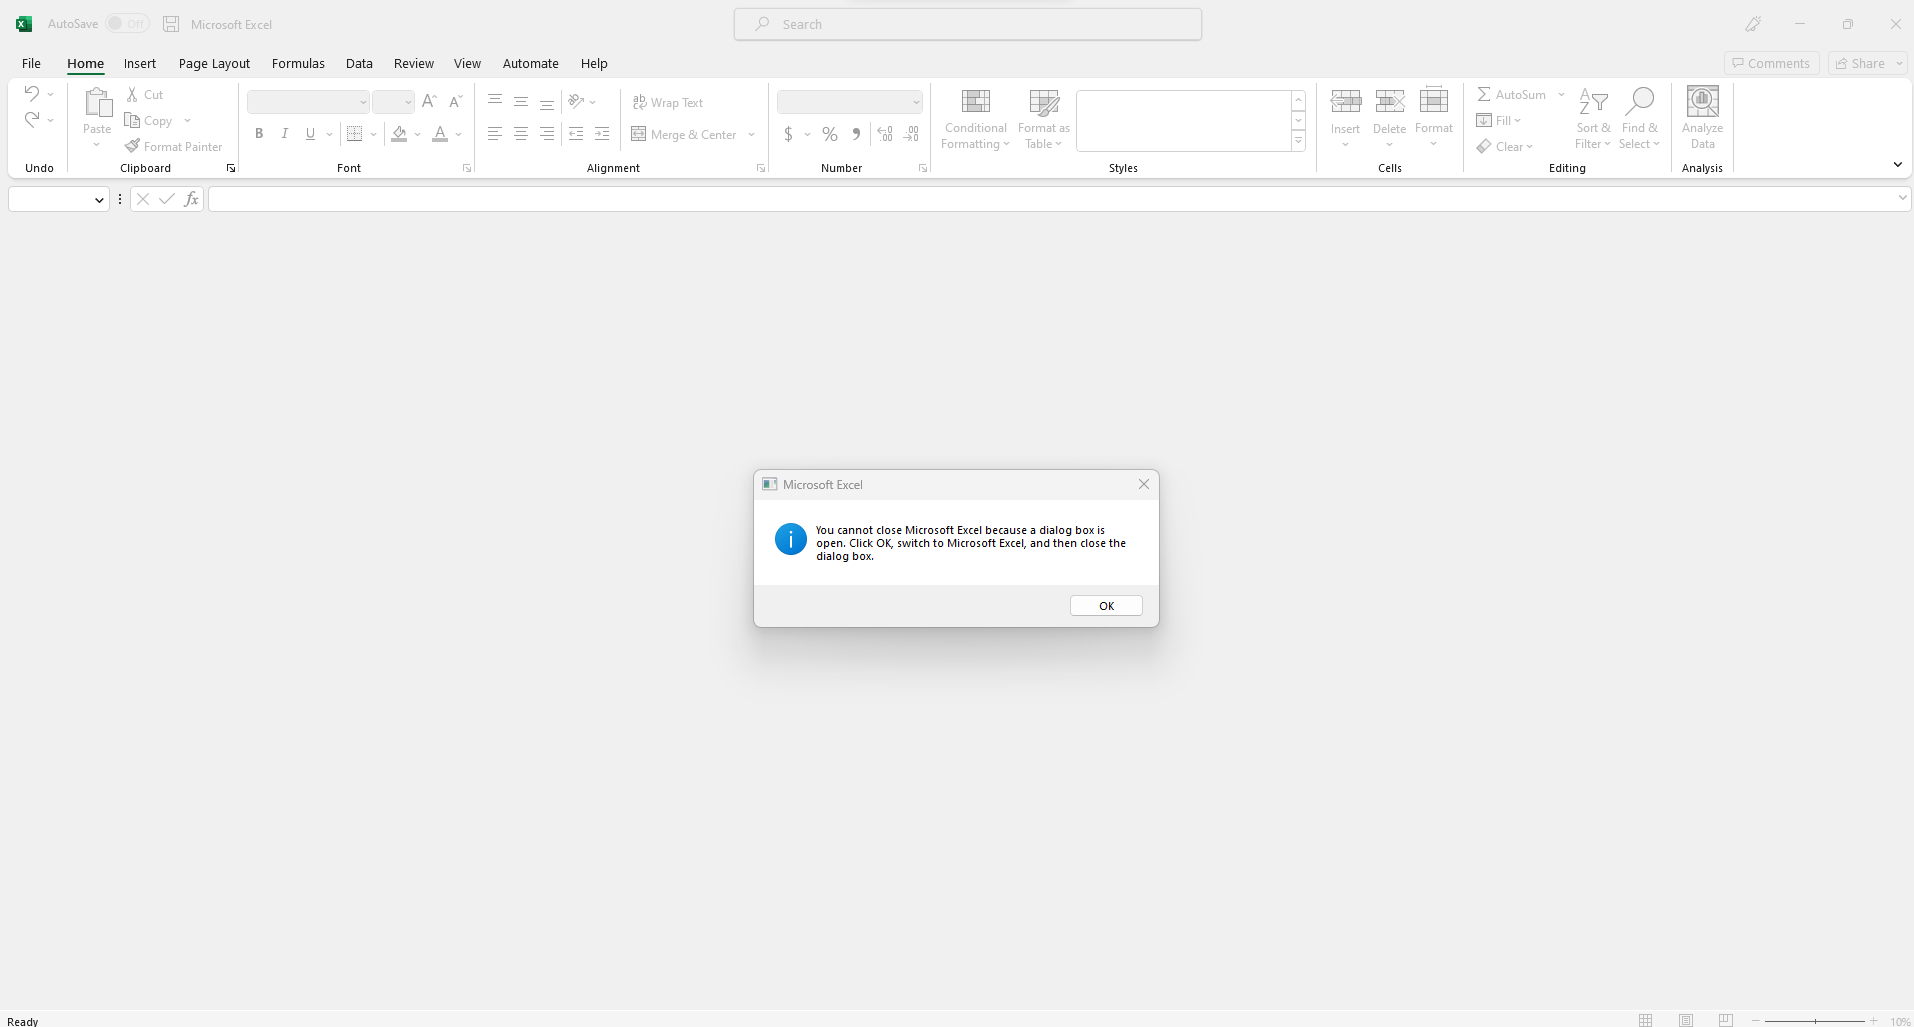1914x1027 pixels.
Task: Click Accounting dollar sign format
Action: pos(789,134)
